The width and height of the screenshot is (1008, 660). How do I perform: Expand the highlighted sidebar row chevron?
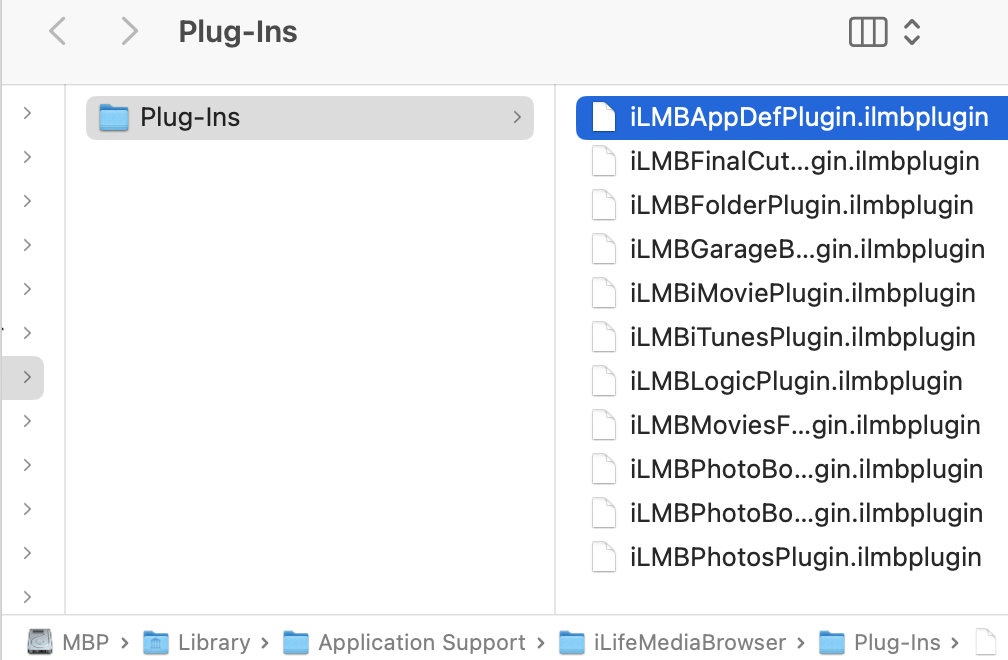[26, 377]
